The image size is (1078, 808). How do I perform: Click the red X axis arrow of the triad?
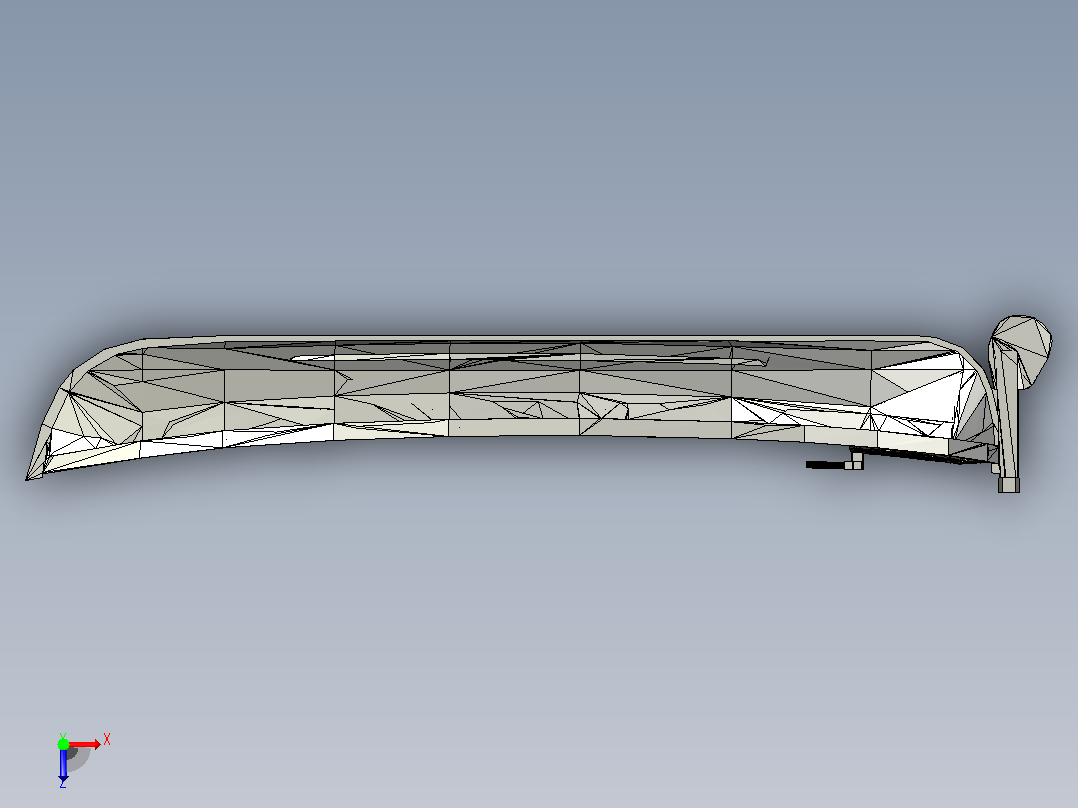(85, 744)
